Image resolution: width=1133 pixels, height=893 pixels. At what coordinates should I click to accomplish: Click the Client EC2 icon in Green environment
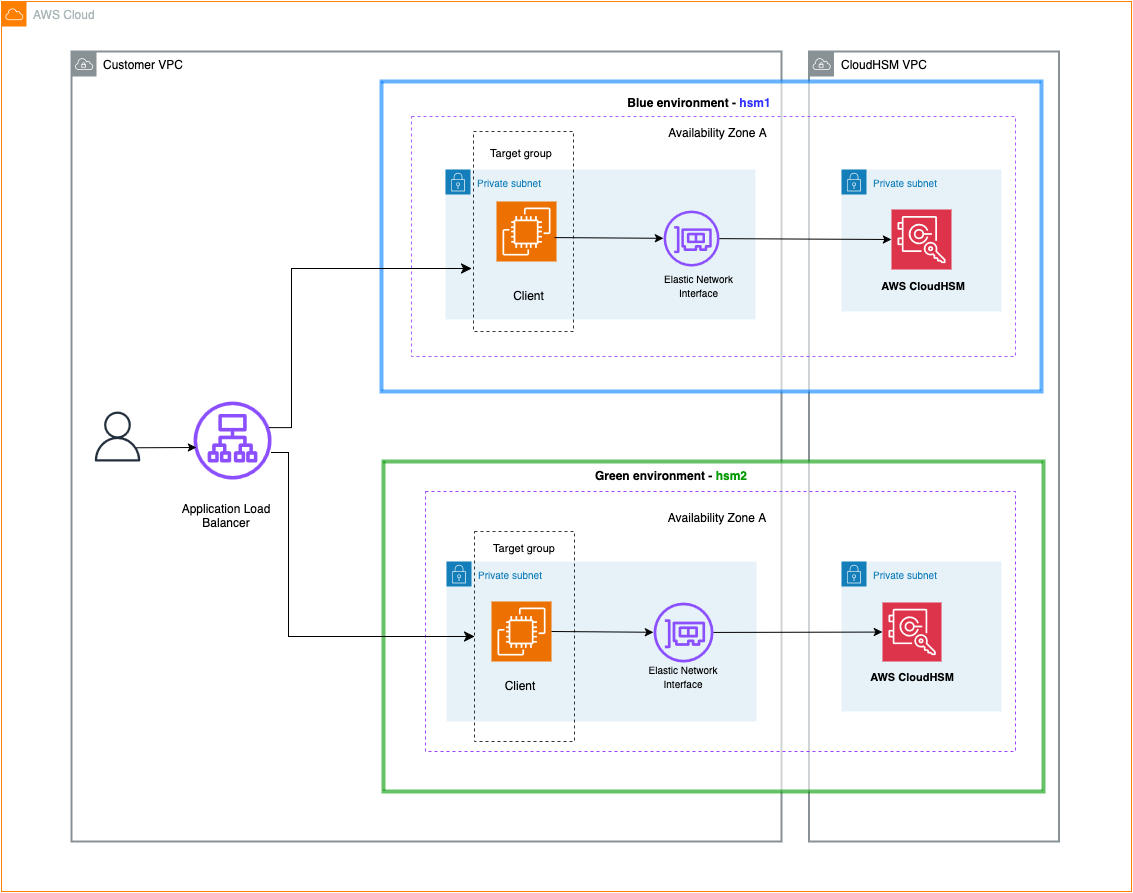point(521,631)
